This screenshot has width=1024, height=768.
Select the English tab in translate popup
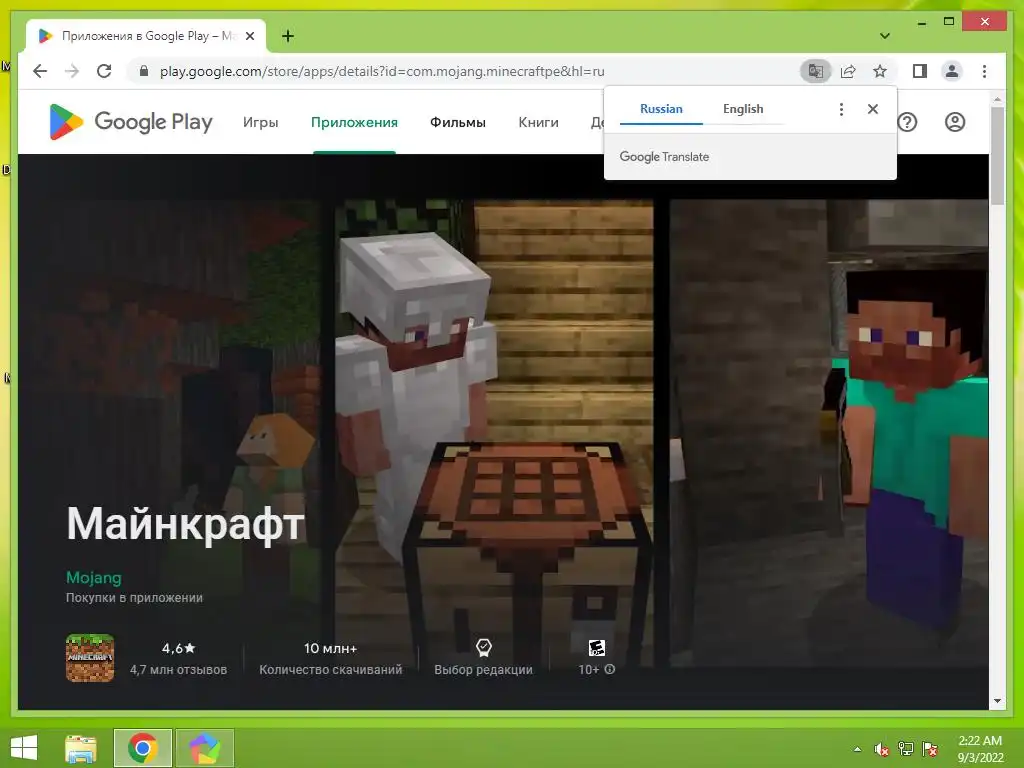point(743,109)
